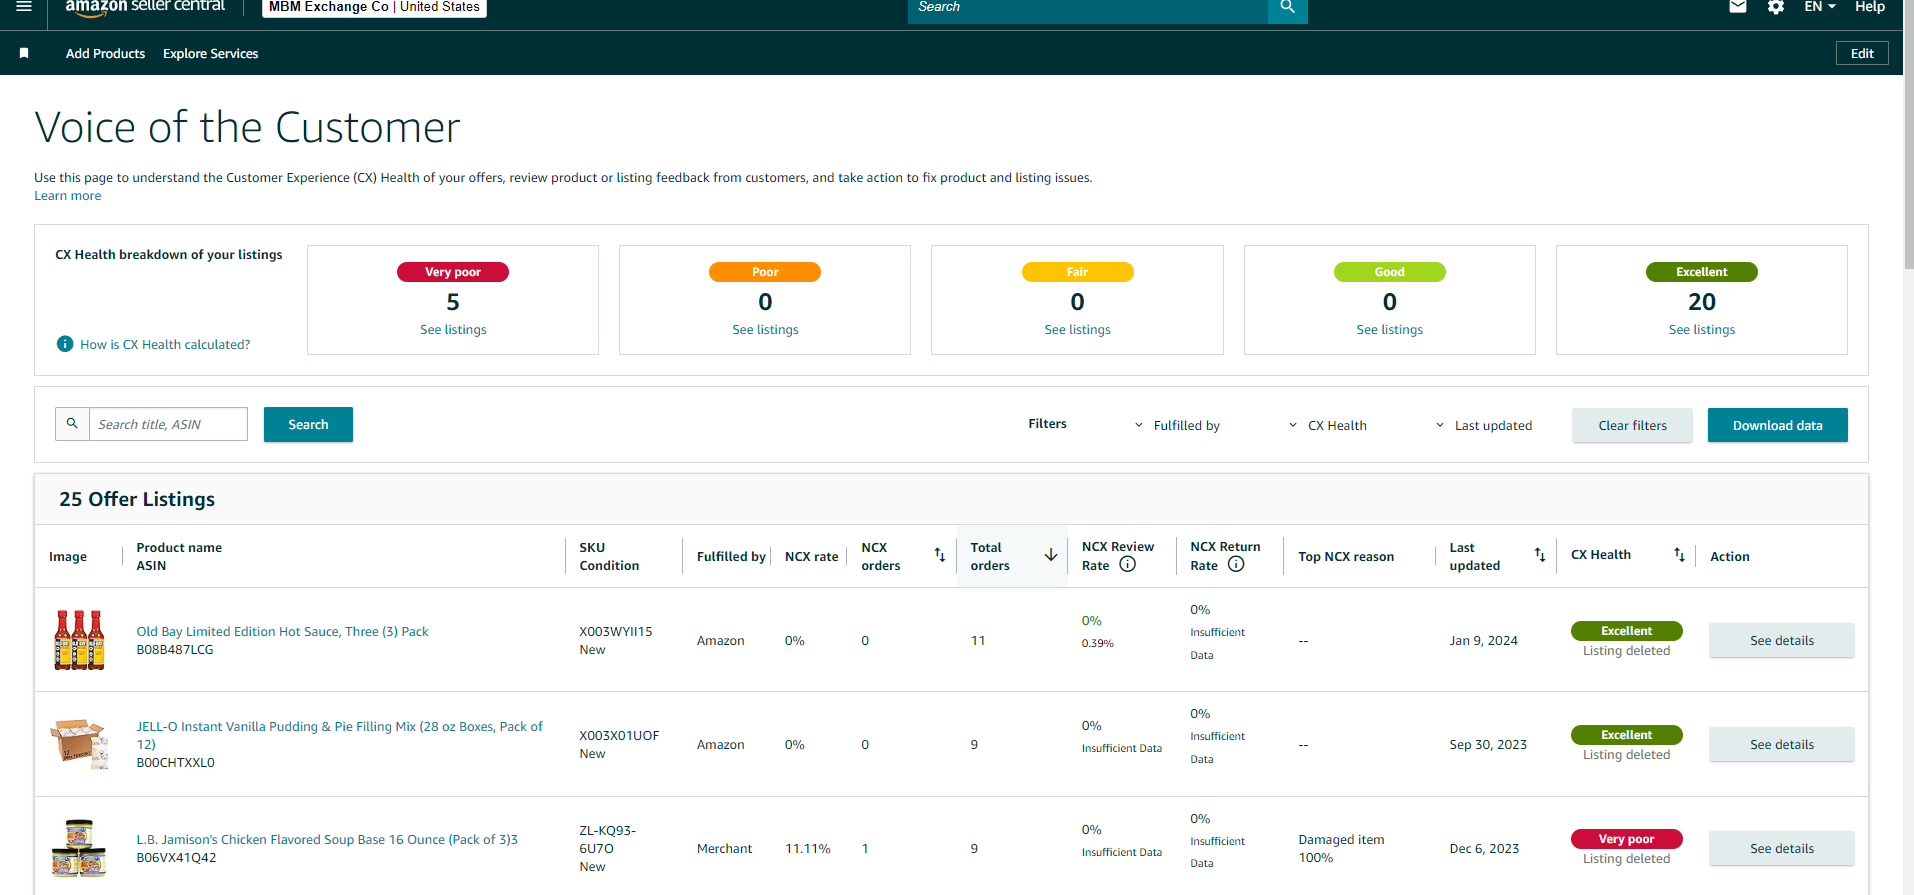Open the settings gear icon
This screenshot has height=895, width=1914.
1776,7
